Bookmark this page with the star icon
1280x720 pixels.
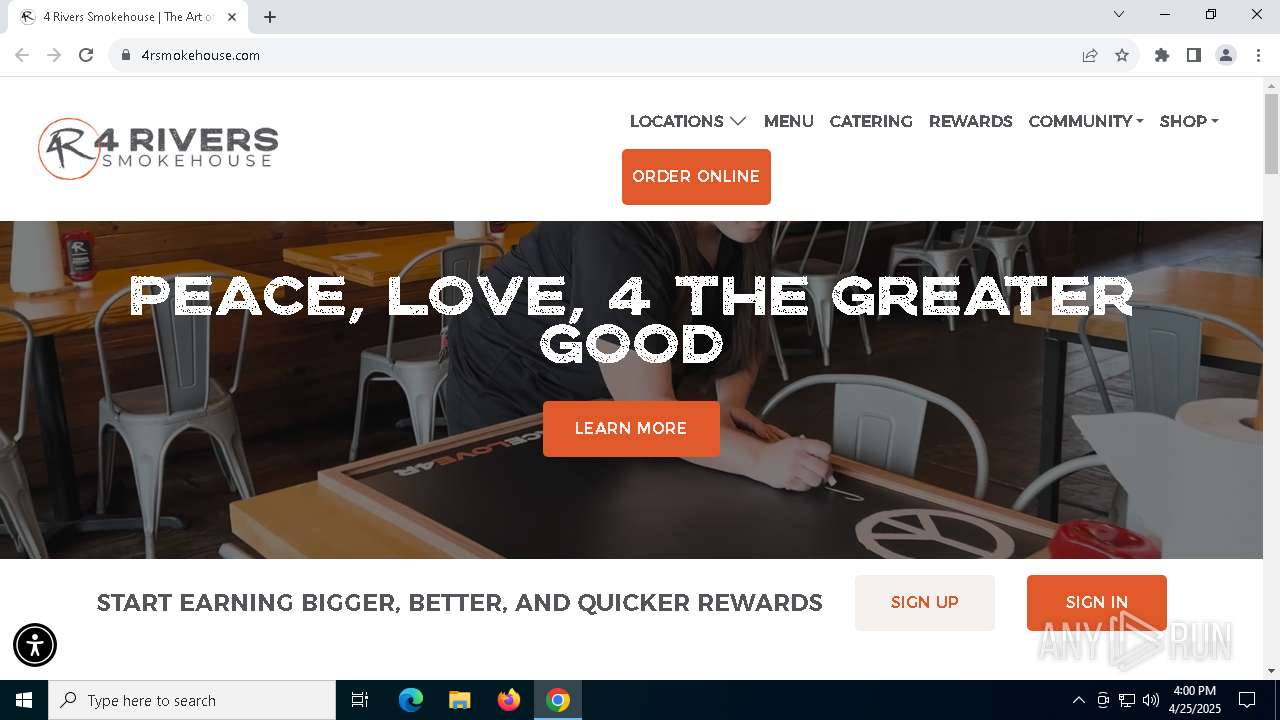[x=1122, y=55]
